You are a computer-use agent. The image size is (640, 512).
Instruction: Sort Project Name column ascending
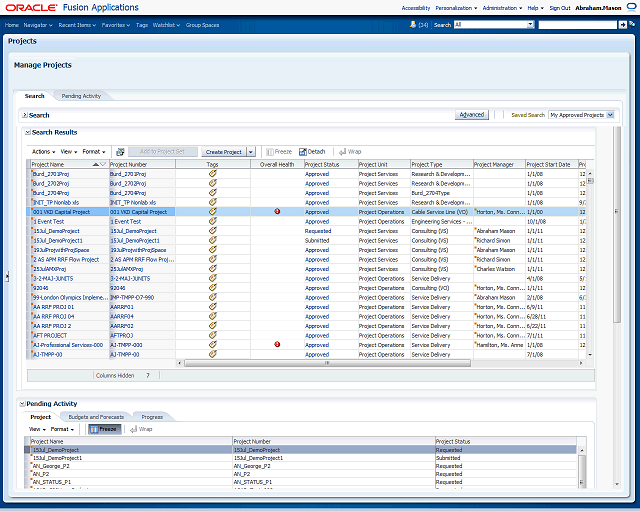pyautogui.click(x=95, y=164)
